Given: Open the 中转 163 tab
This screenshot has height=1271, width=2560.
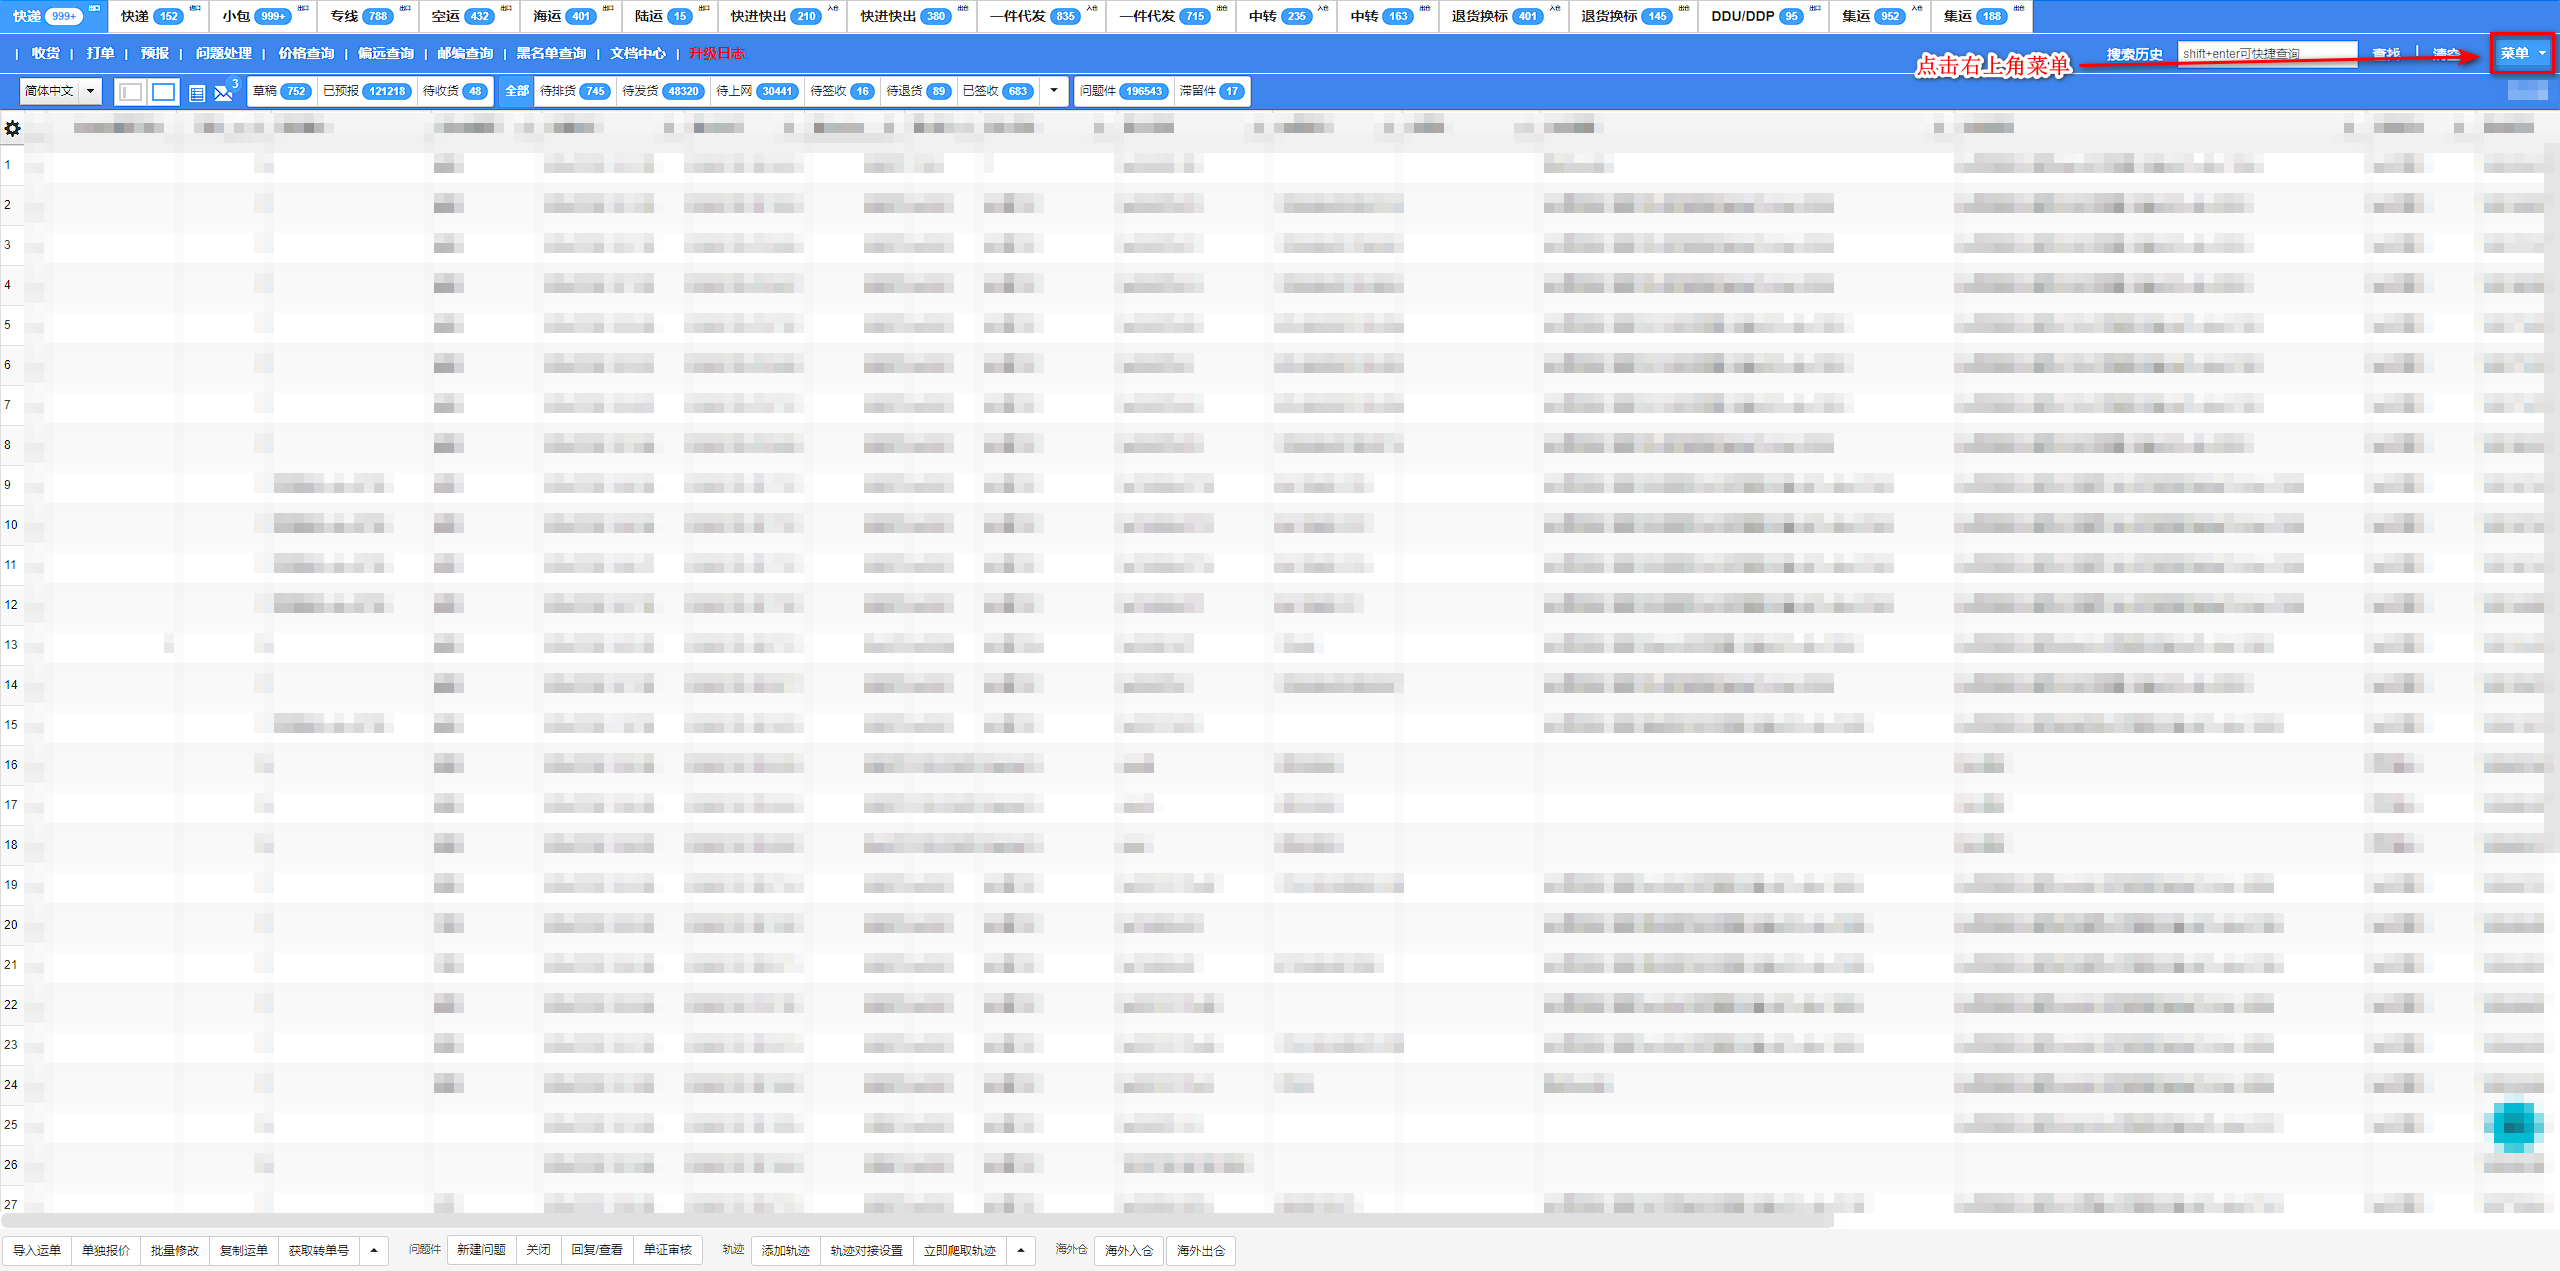Looking at the screenshot, I should [x=1388, y=16].
